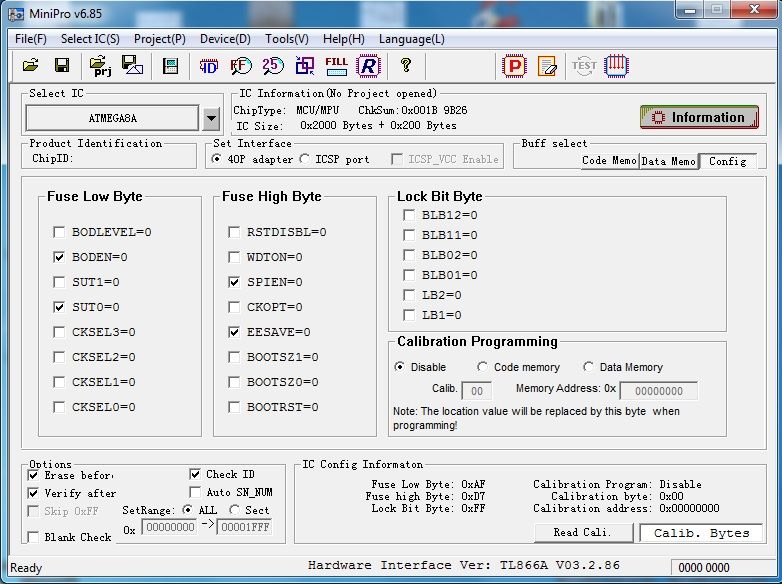The image size is (782, 584).
Task: Click the grayed TEST icon
Action: pyautogui.click(x=584, y=66)
